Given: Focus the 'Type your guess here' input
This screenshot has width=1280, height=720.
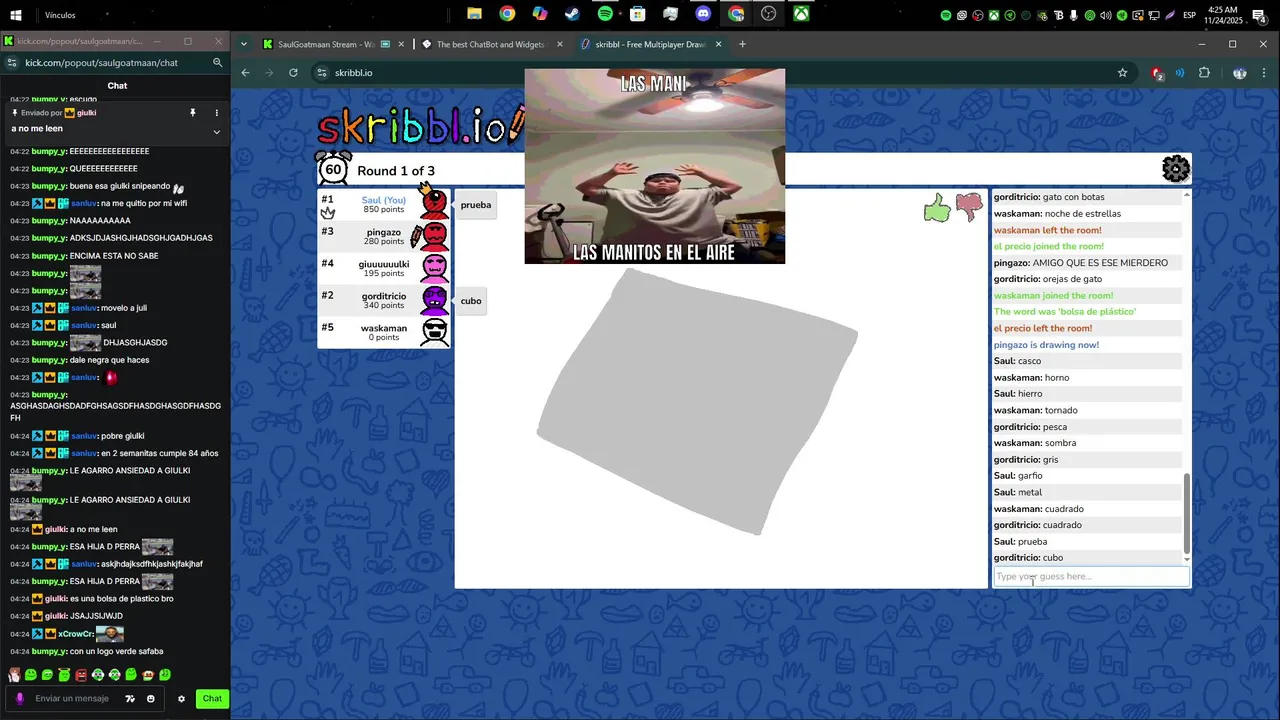Looking at the screenshot, I should click(x=1091, y=576).
